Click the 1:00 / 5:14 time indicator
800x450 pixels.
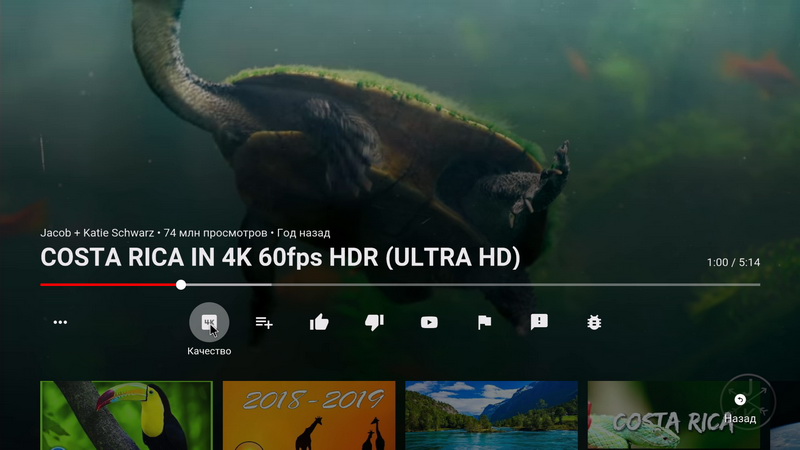click(x=733, y=263)
